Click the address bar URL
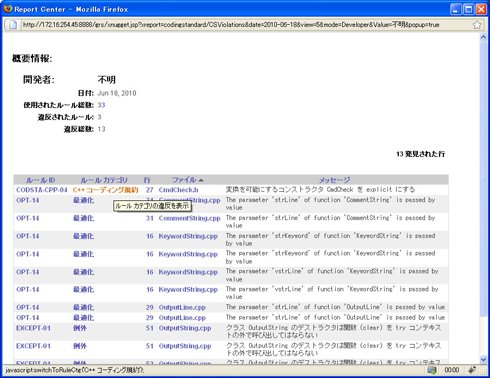The width and height of the screenshot is (490, 378). point(231,25)
